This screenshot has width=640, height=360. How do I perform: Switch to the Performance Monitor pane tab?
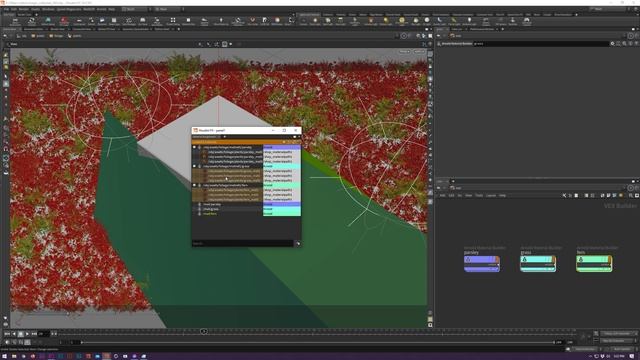pos(482,29)
